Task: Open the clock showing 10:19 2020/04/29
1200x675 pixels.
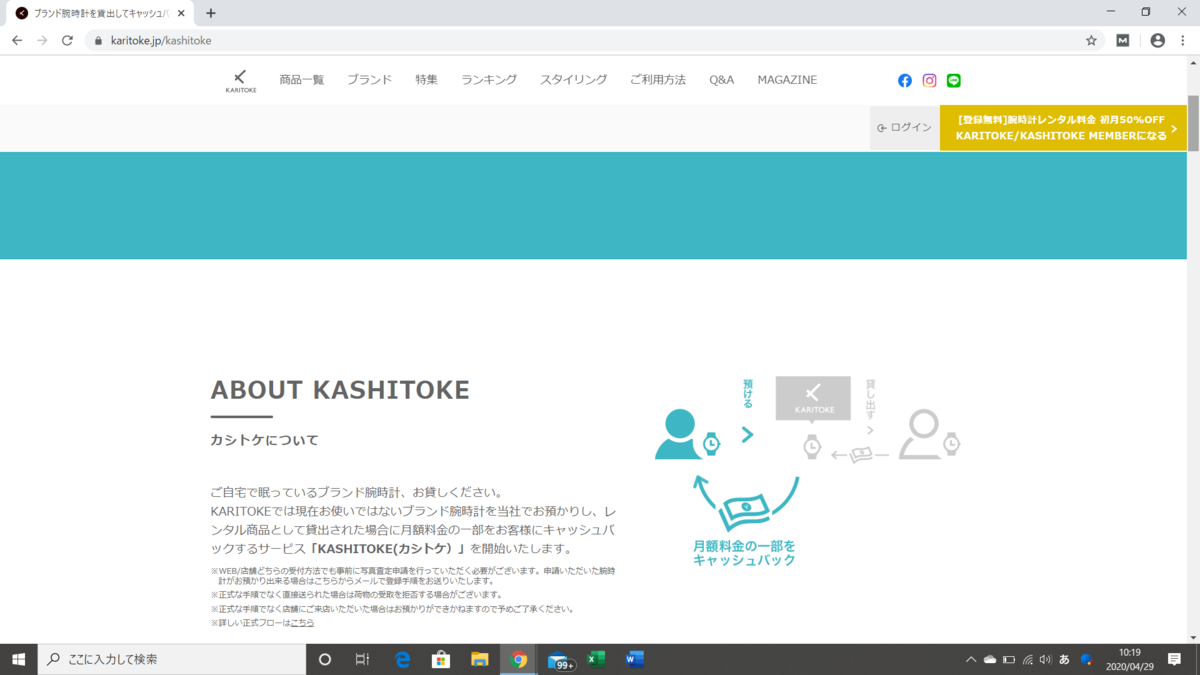Action: pyautogui.click(x=1130, y=659)
